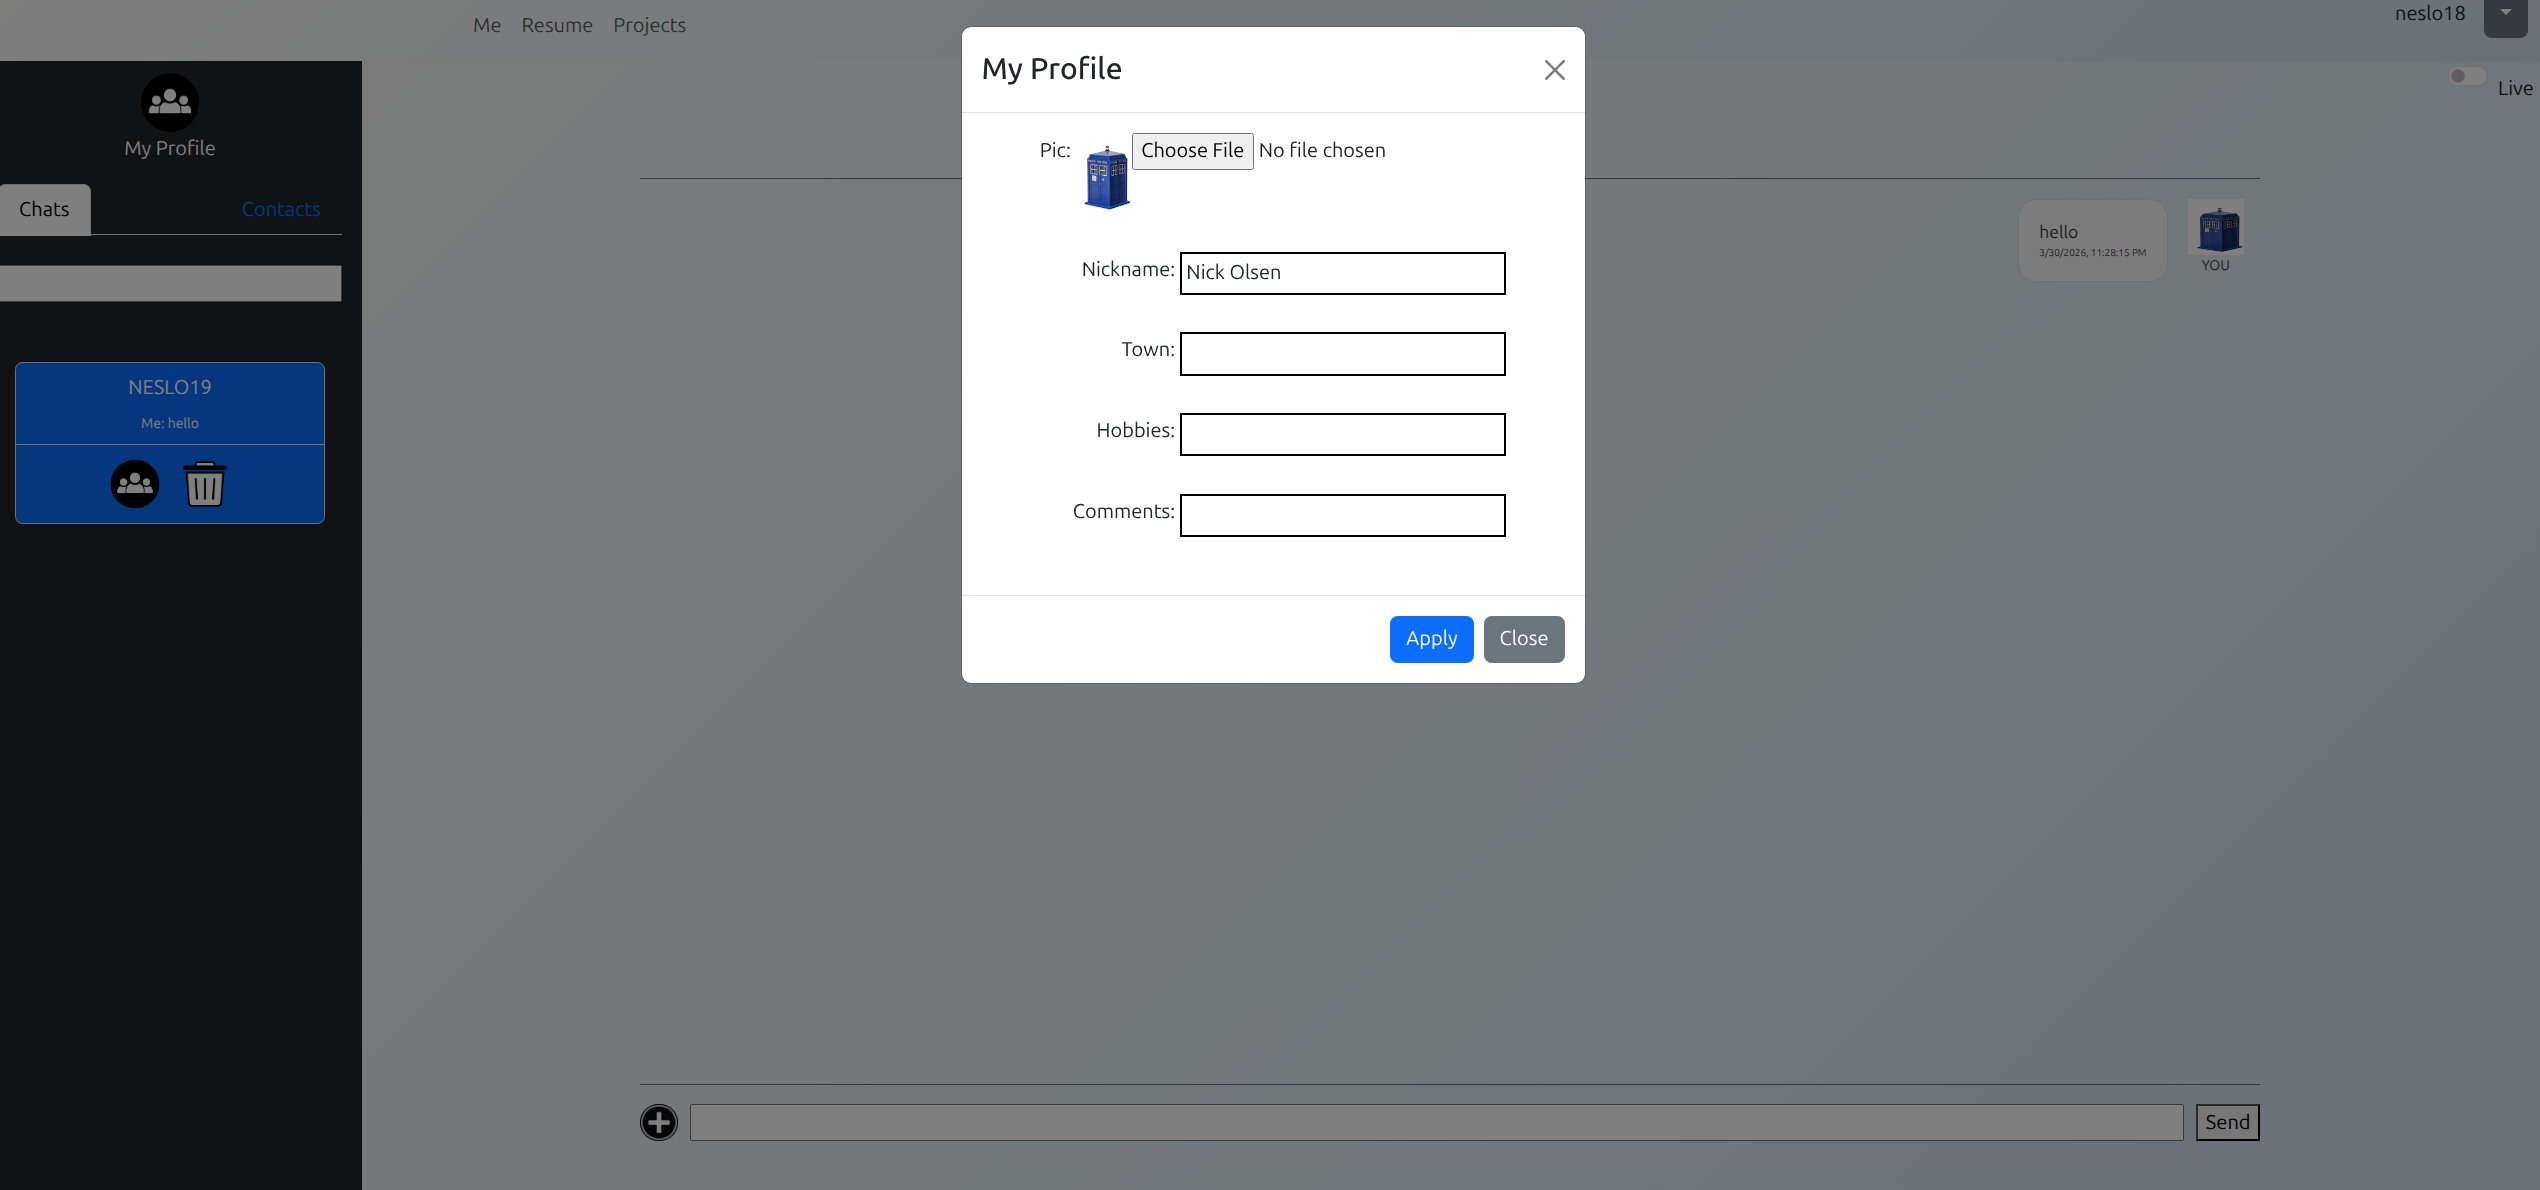Open the Projects navigation link
The height and width of the screenshot is (1190, 2540).
[649, 25]
